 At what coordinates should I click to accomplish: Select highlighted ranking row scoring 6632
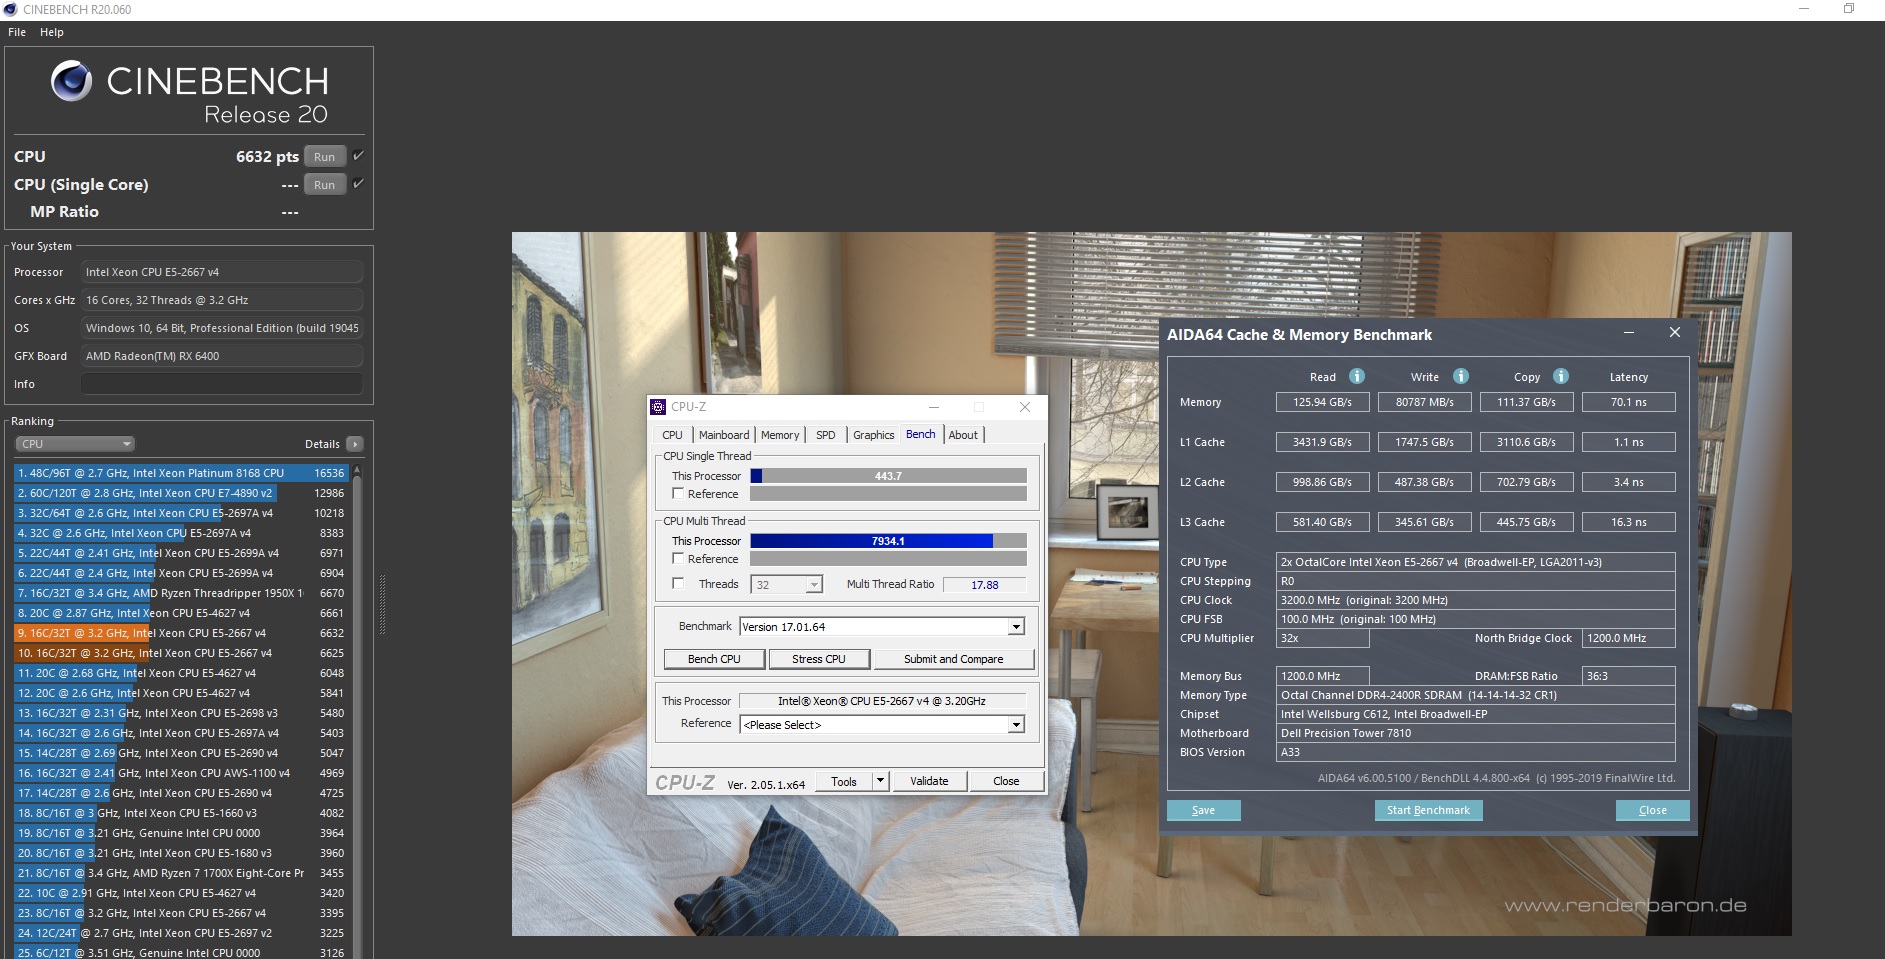[181, 633]
